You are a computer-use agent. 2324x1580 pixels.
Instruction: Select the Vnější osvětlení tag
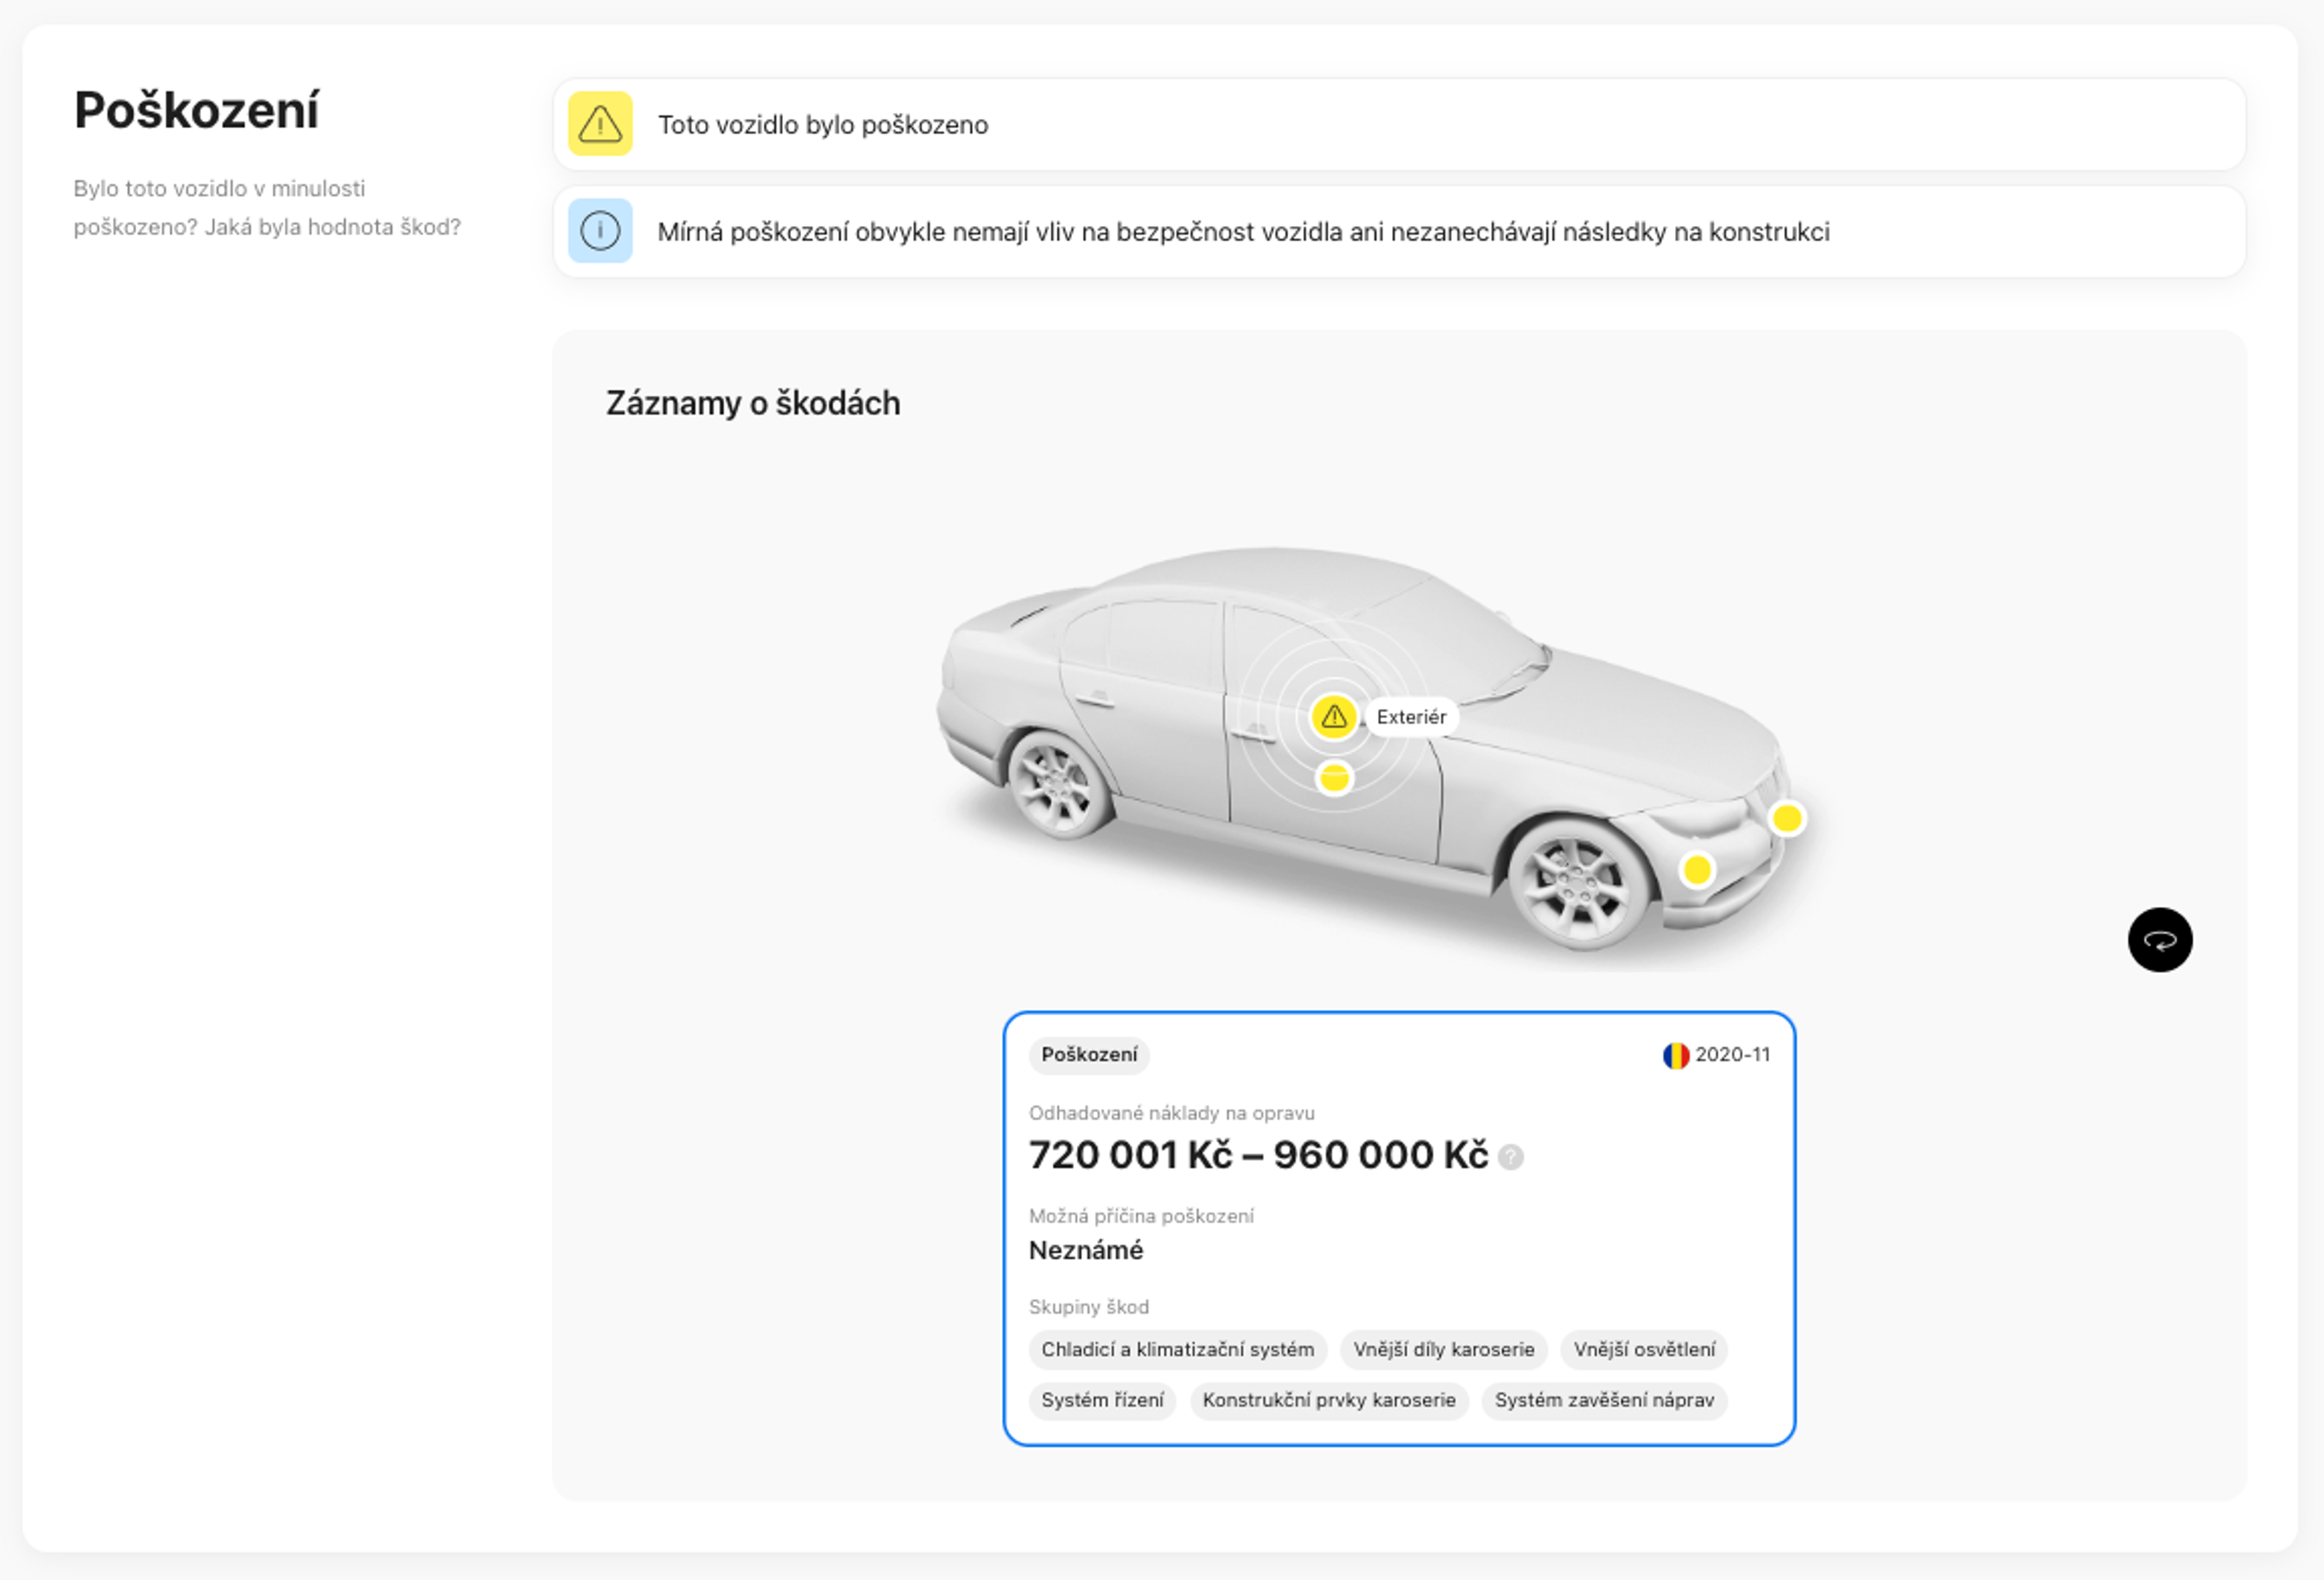pos(1643,1350)
